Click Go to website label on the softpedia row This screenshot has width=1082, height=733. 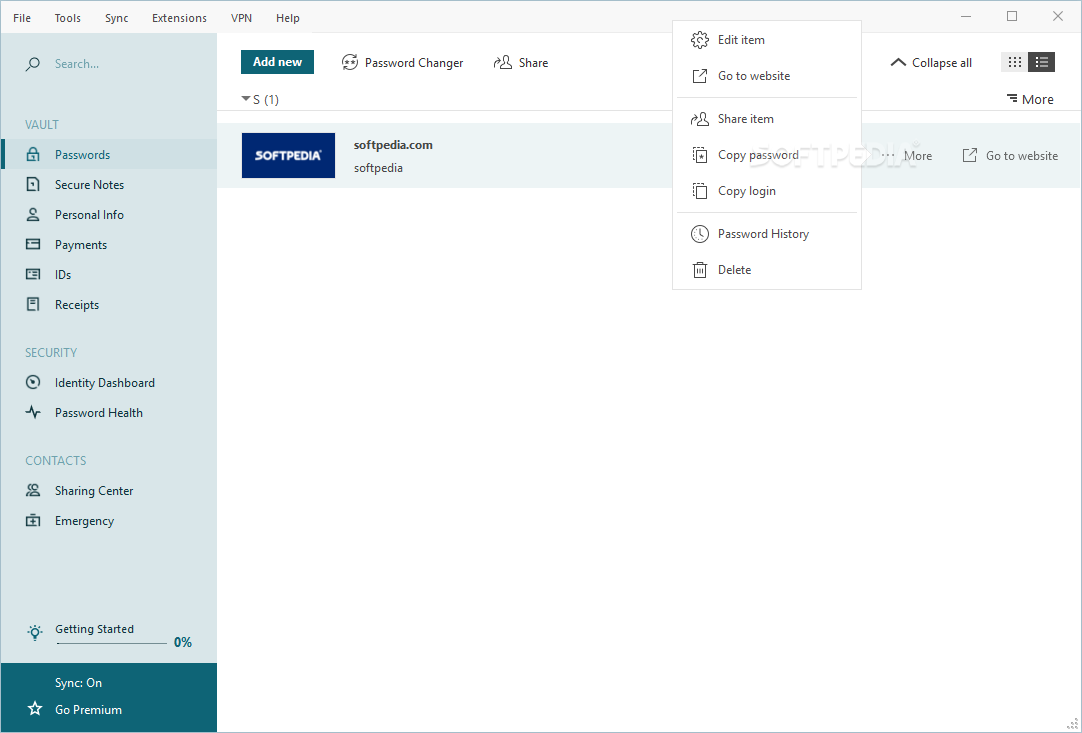tap(1022, 156)
